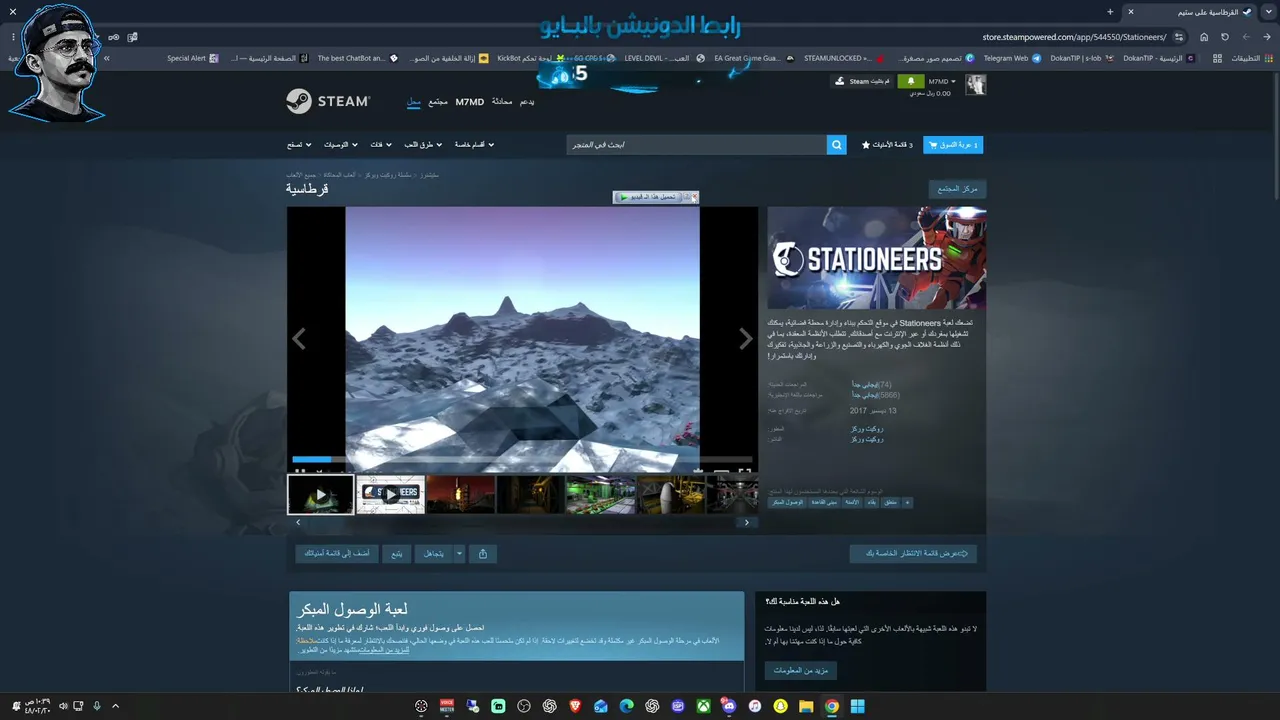Click the يتبع follow button
This screenshot has width=1280, height=720.
pyautogui.click(x=398, y=553)
